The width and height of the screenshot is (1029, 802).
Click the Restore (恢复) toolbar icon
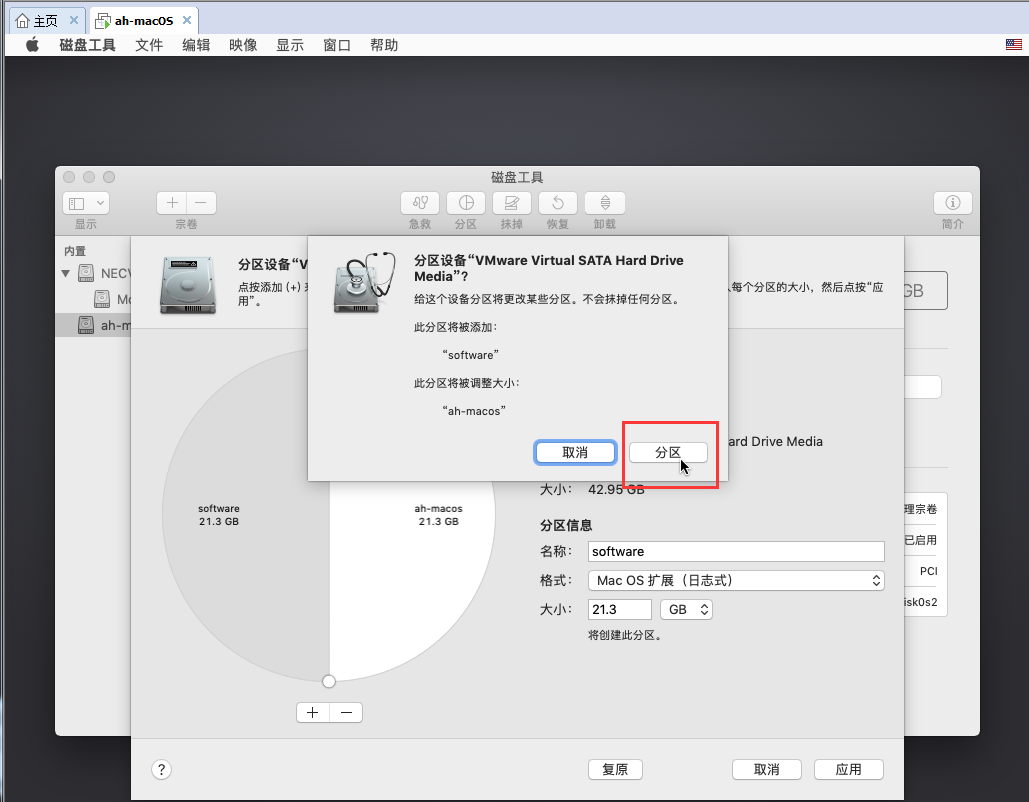click(558, 203)
